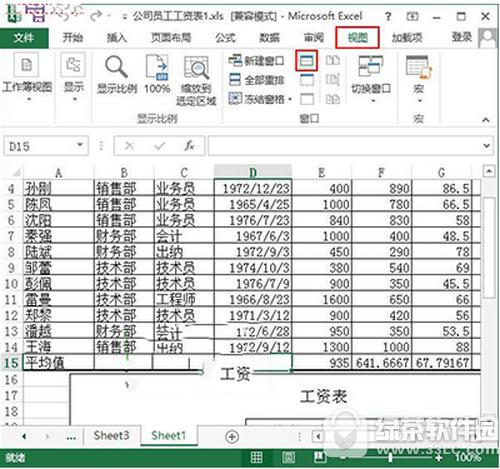
Task: Click the 工资表 chart title
Action: point(323,396)
